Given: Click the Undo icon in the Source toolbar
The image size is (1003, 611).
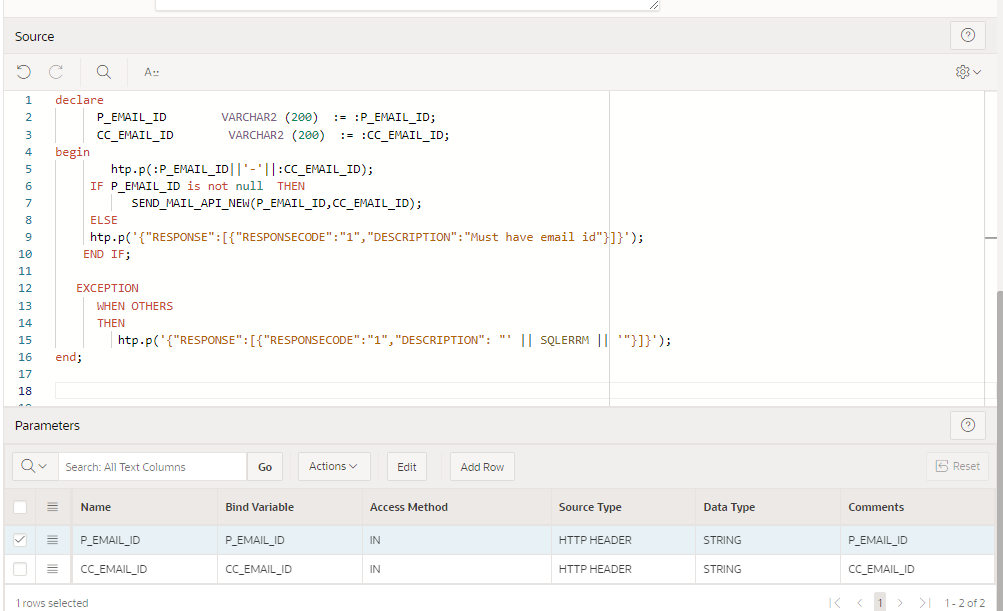Looking at the screenshot, I should pos(24,71).
